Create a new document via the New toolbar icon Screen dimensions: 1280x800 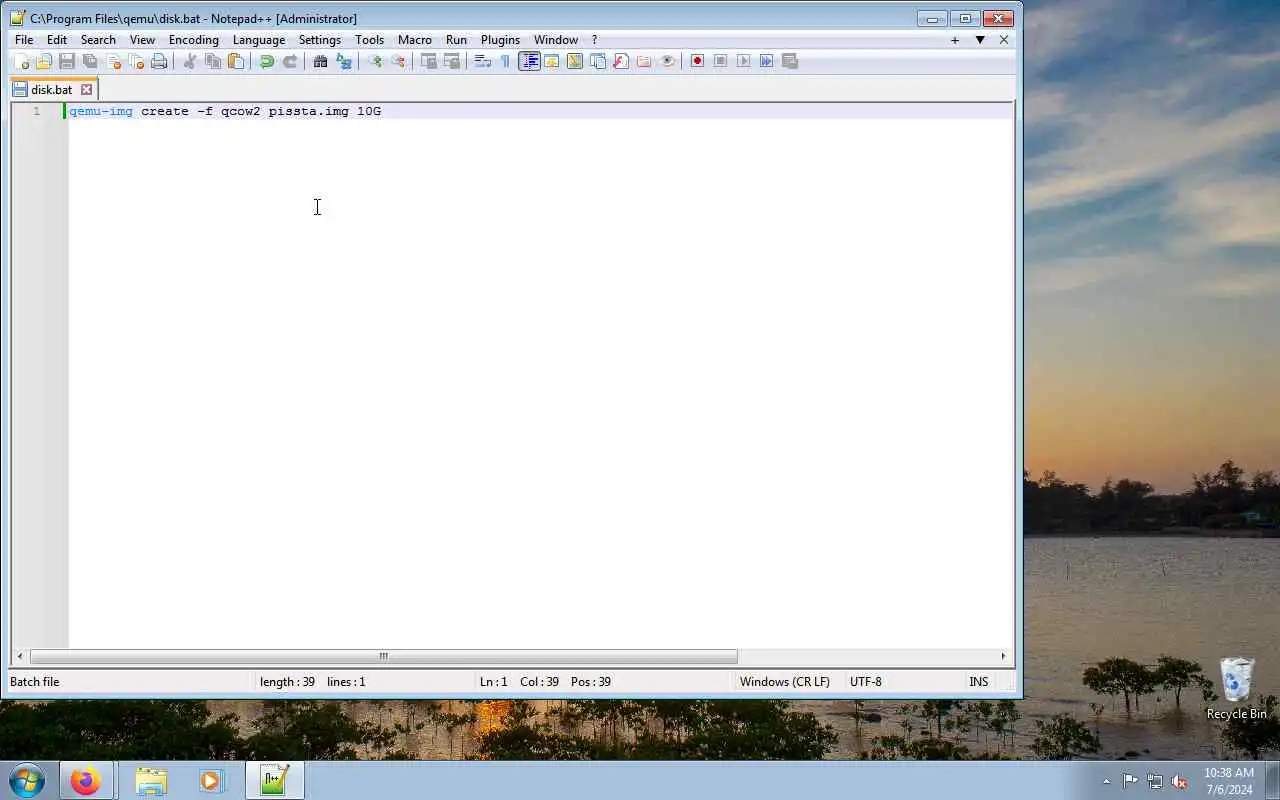click(x=21, y=61)
